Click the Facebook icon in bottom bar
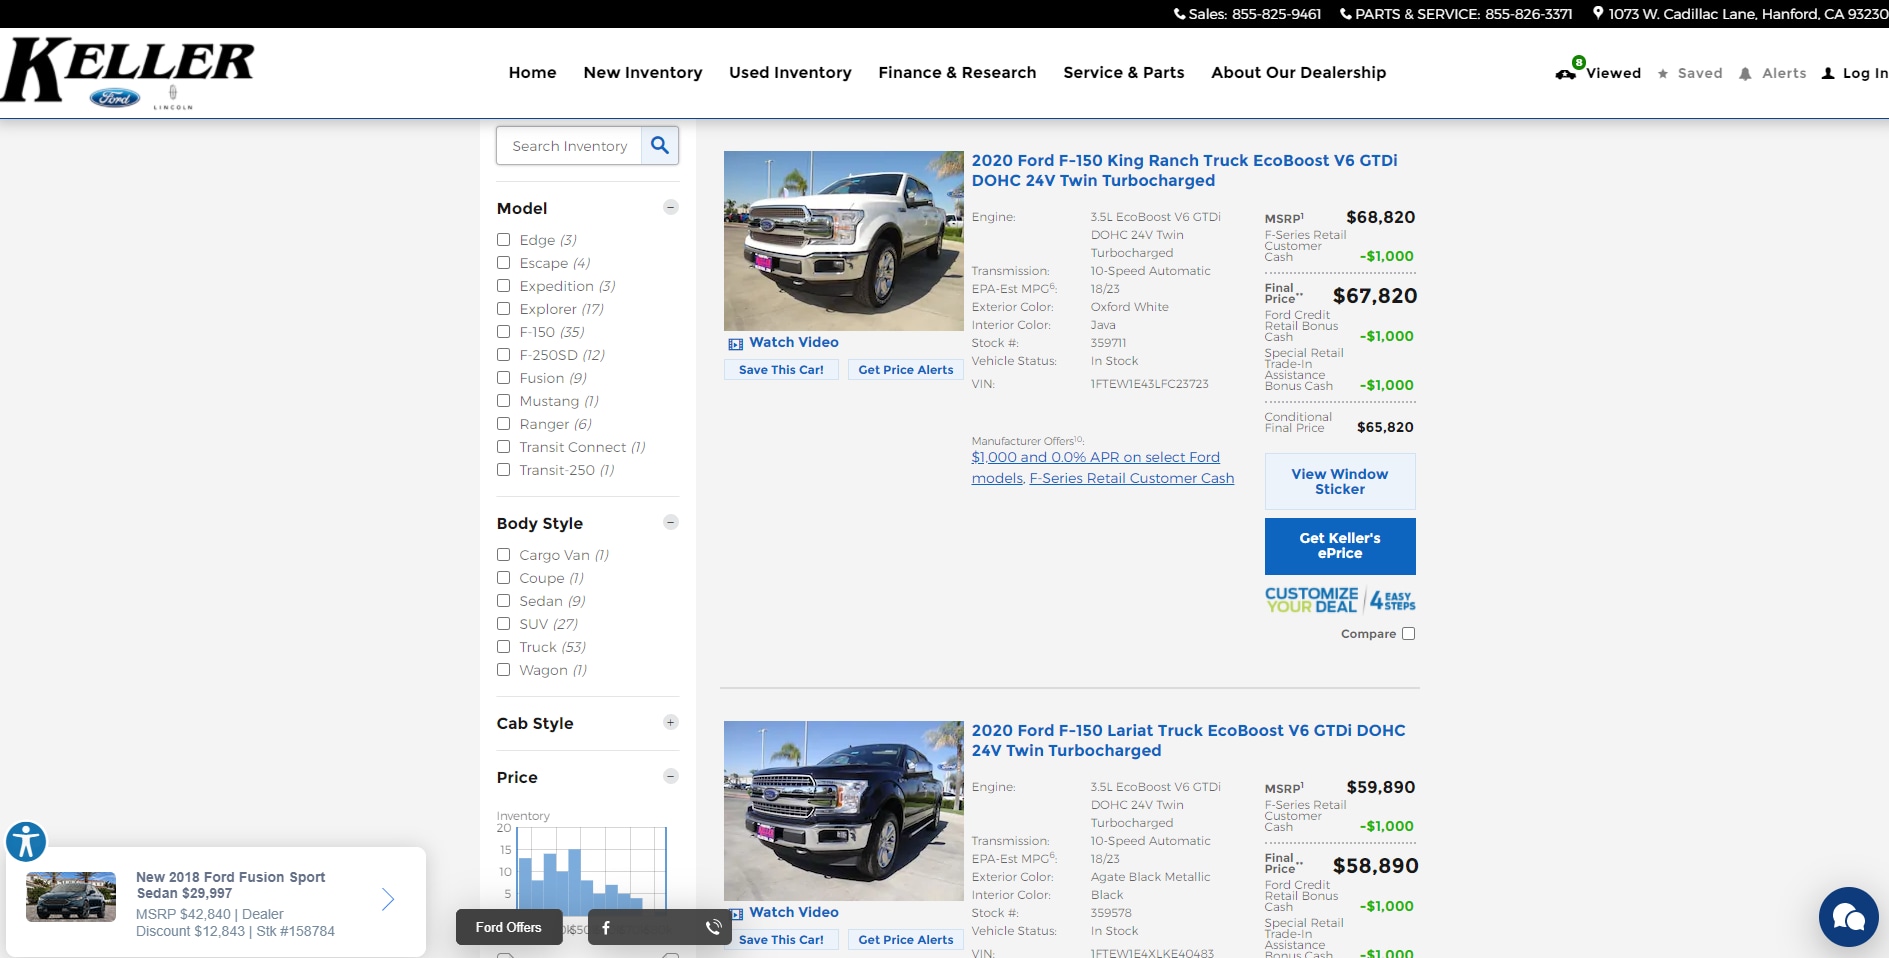Screen dimensions: 1889x958 tap(606, 928)
